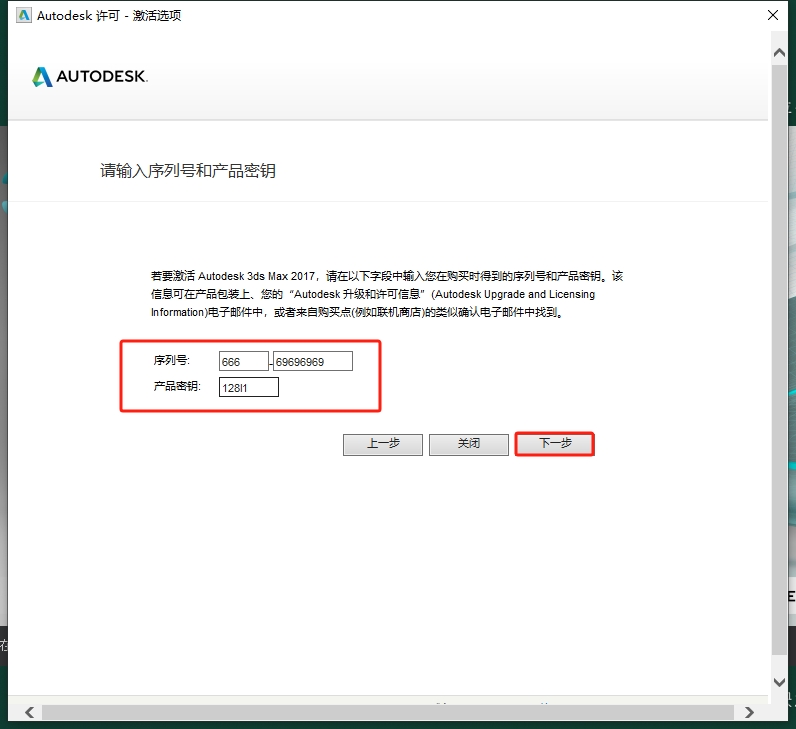Click the horizontal scrollbar thumb

(x=388, y=712)
